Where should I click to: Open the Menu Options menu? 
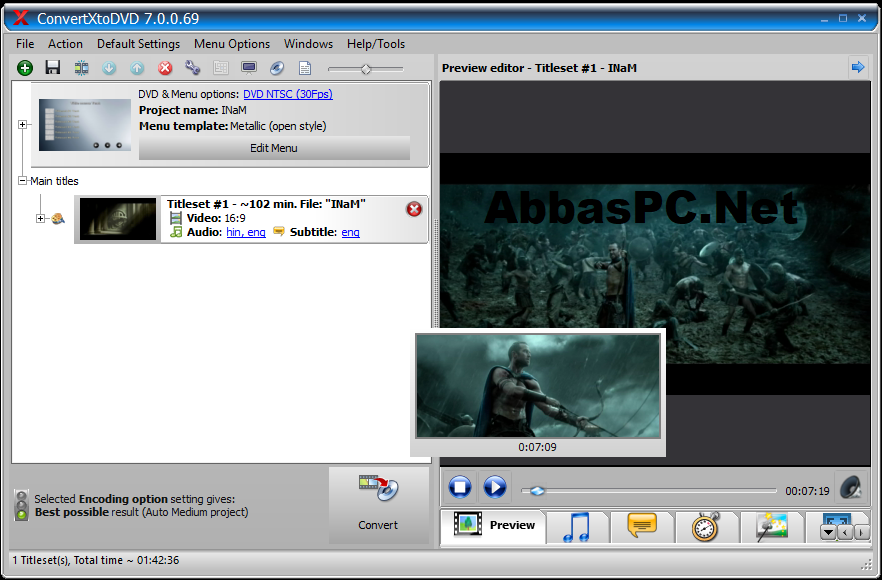(232, 44)
